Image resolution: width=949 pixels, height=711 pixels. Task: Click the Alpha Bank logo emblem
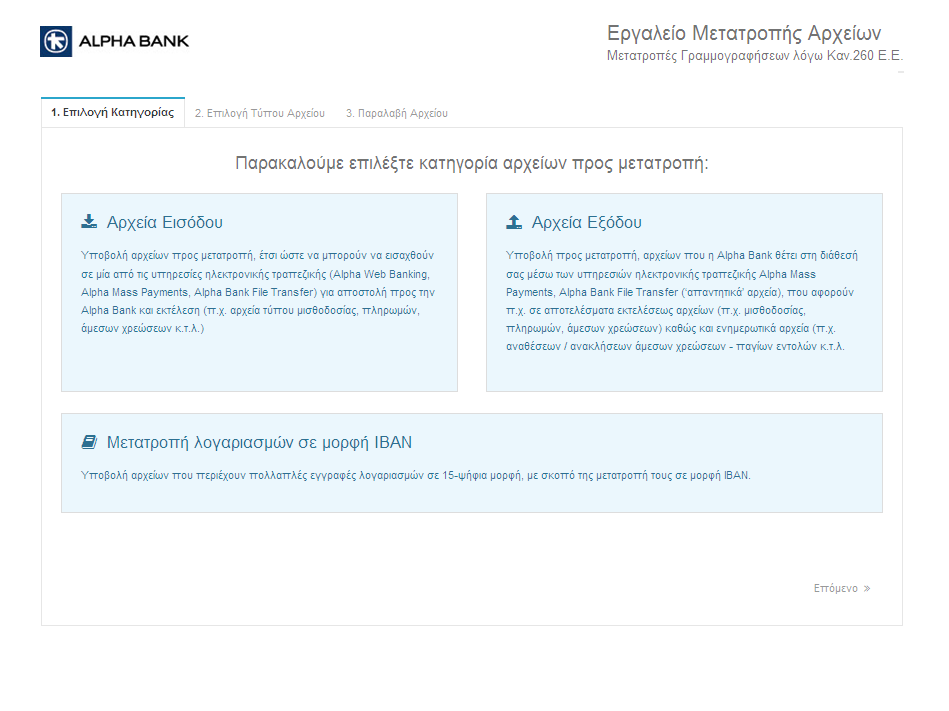click(56, 41)
